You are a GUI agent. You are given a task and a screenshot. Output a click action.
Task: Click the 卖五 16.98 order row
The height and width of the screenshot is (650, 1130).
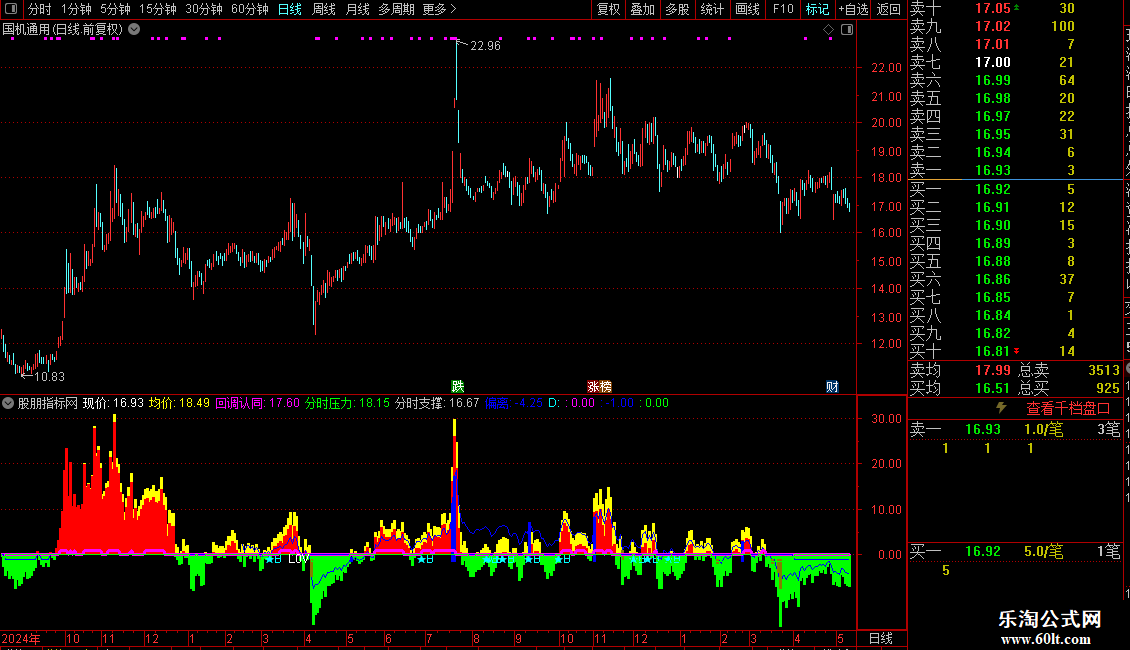1016,99
